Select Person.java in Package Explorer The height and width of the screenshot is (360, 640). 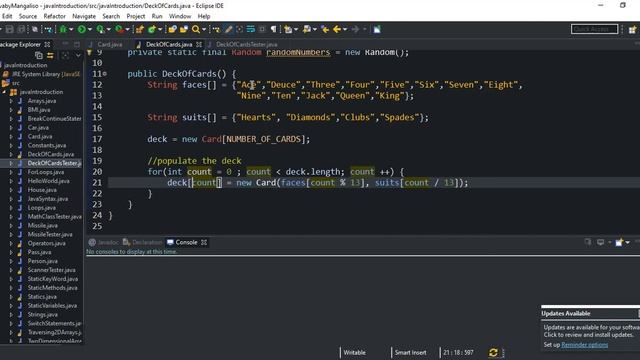pos(42,261)
